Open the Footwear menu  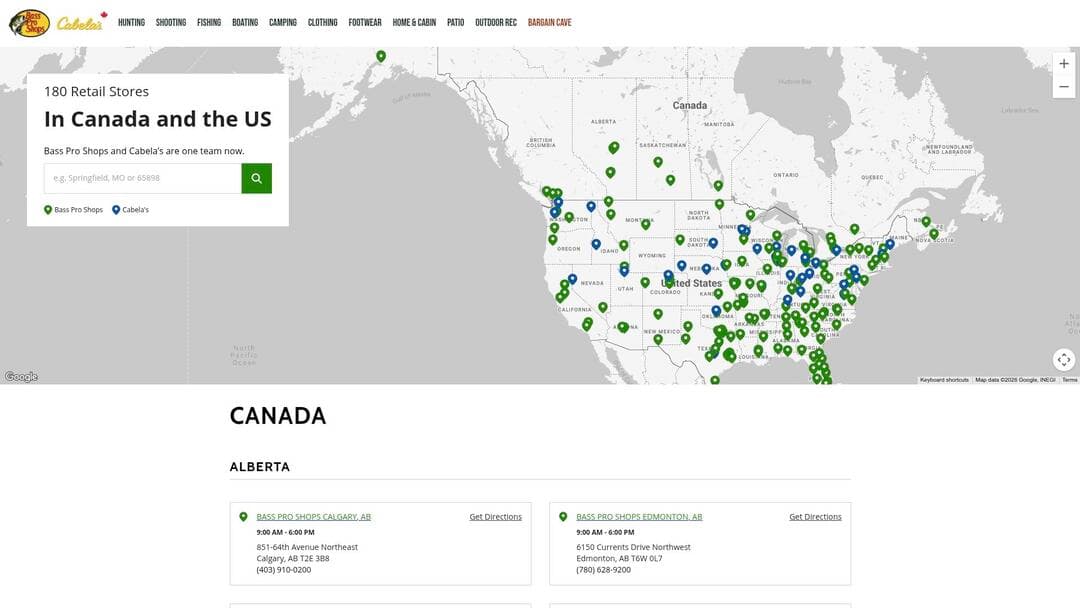[364, 21]
